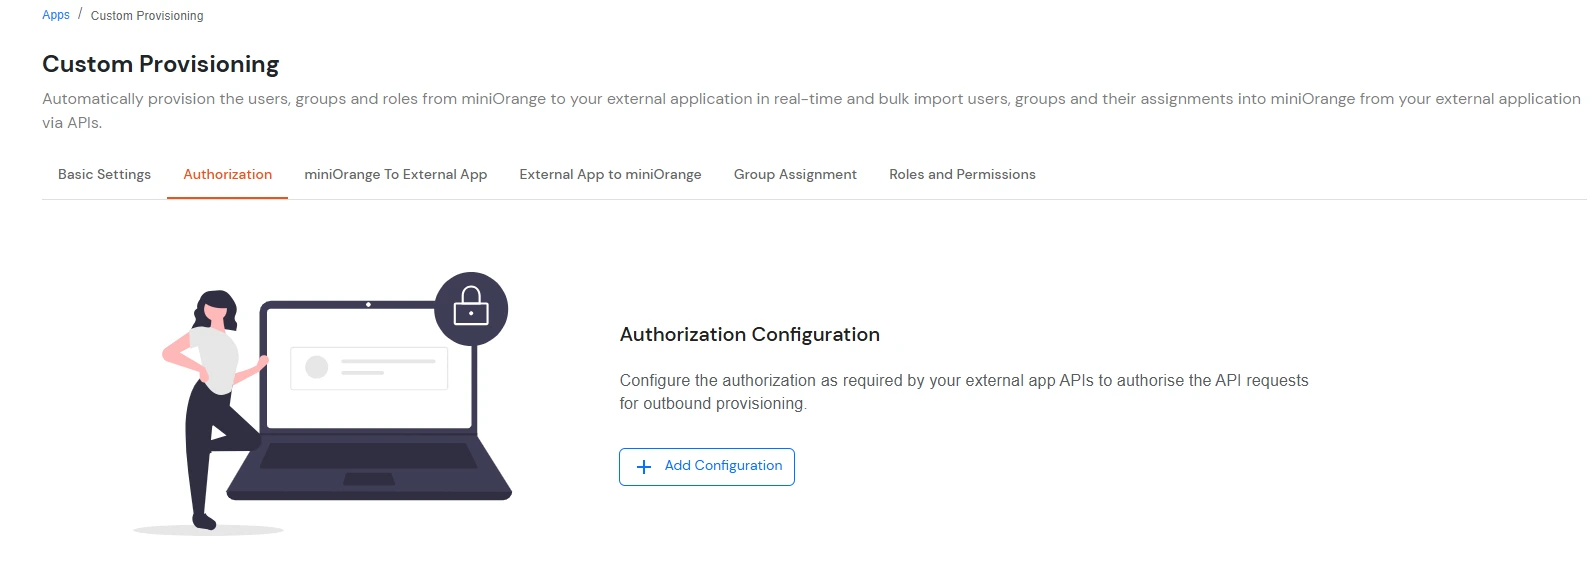Click the Custom Provisioning page heading
The height and width of the screenshot is (572, 1590).
[161, 64]
